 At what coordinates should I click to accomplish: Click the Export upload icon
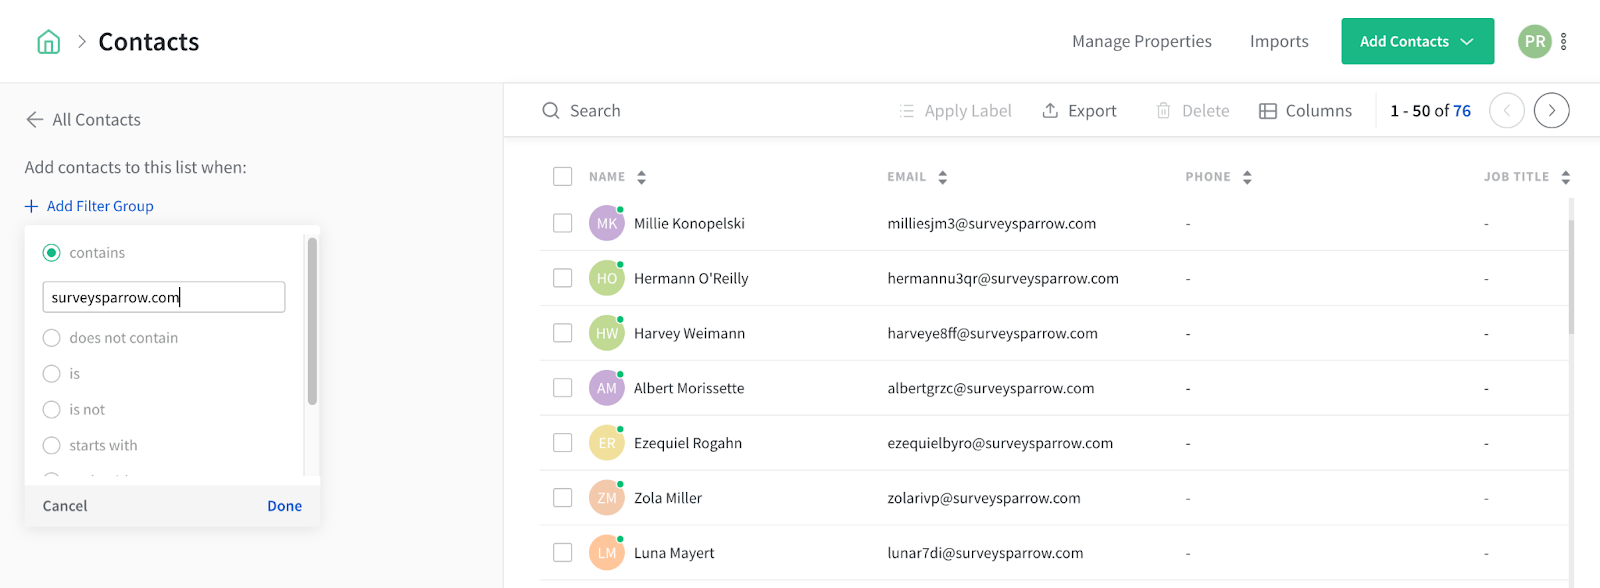pyautogui.click(x=1050, y=111)
